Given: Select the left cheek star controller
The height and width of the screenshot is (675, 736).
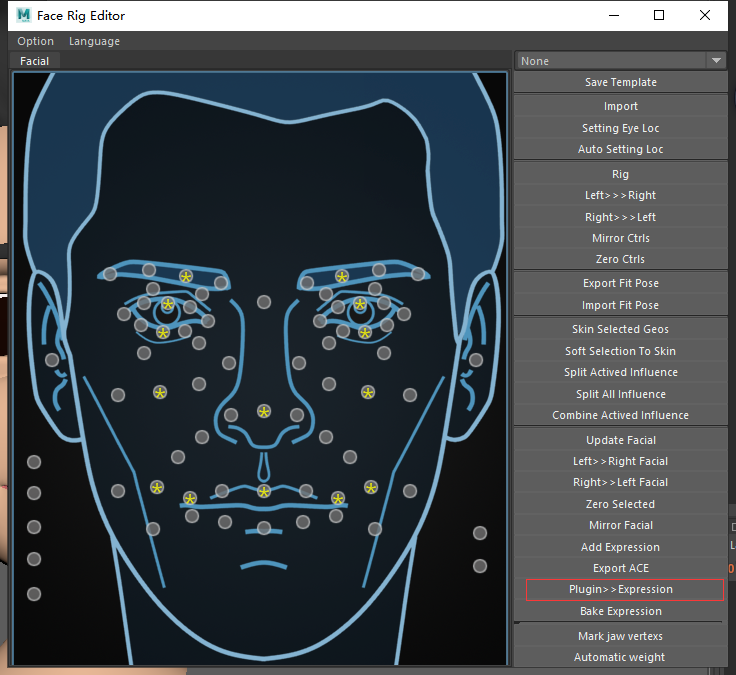Looking at the screenshot, I should coord(160,392).
